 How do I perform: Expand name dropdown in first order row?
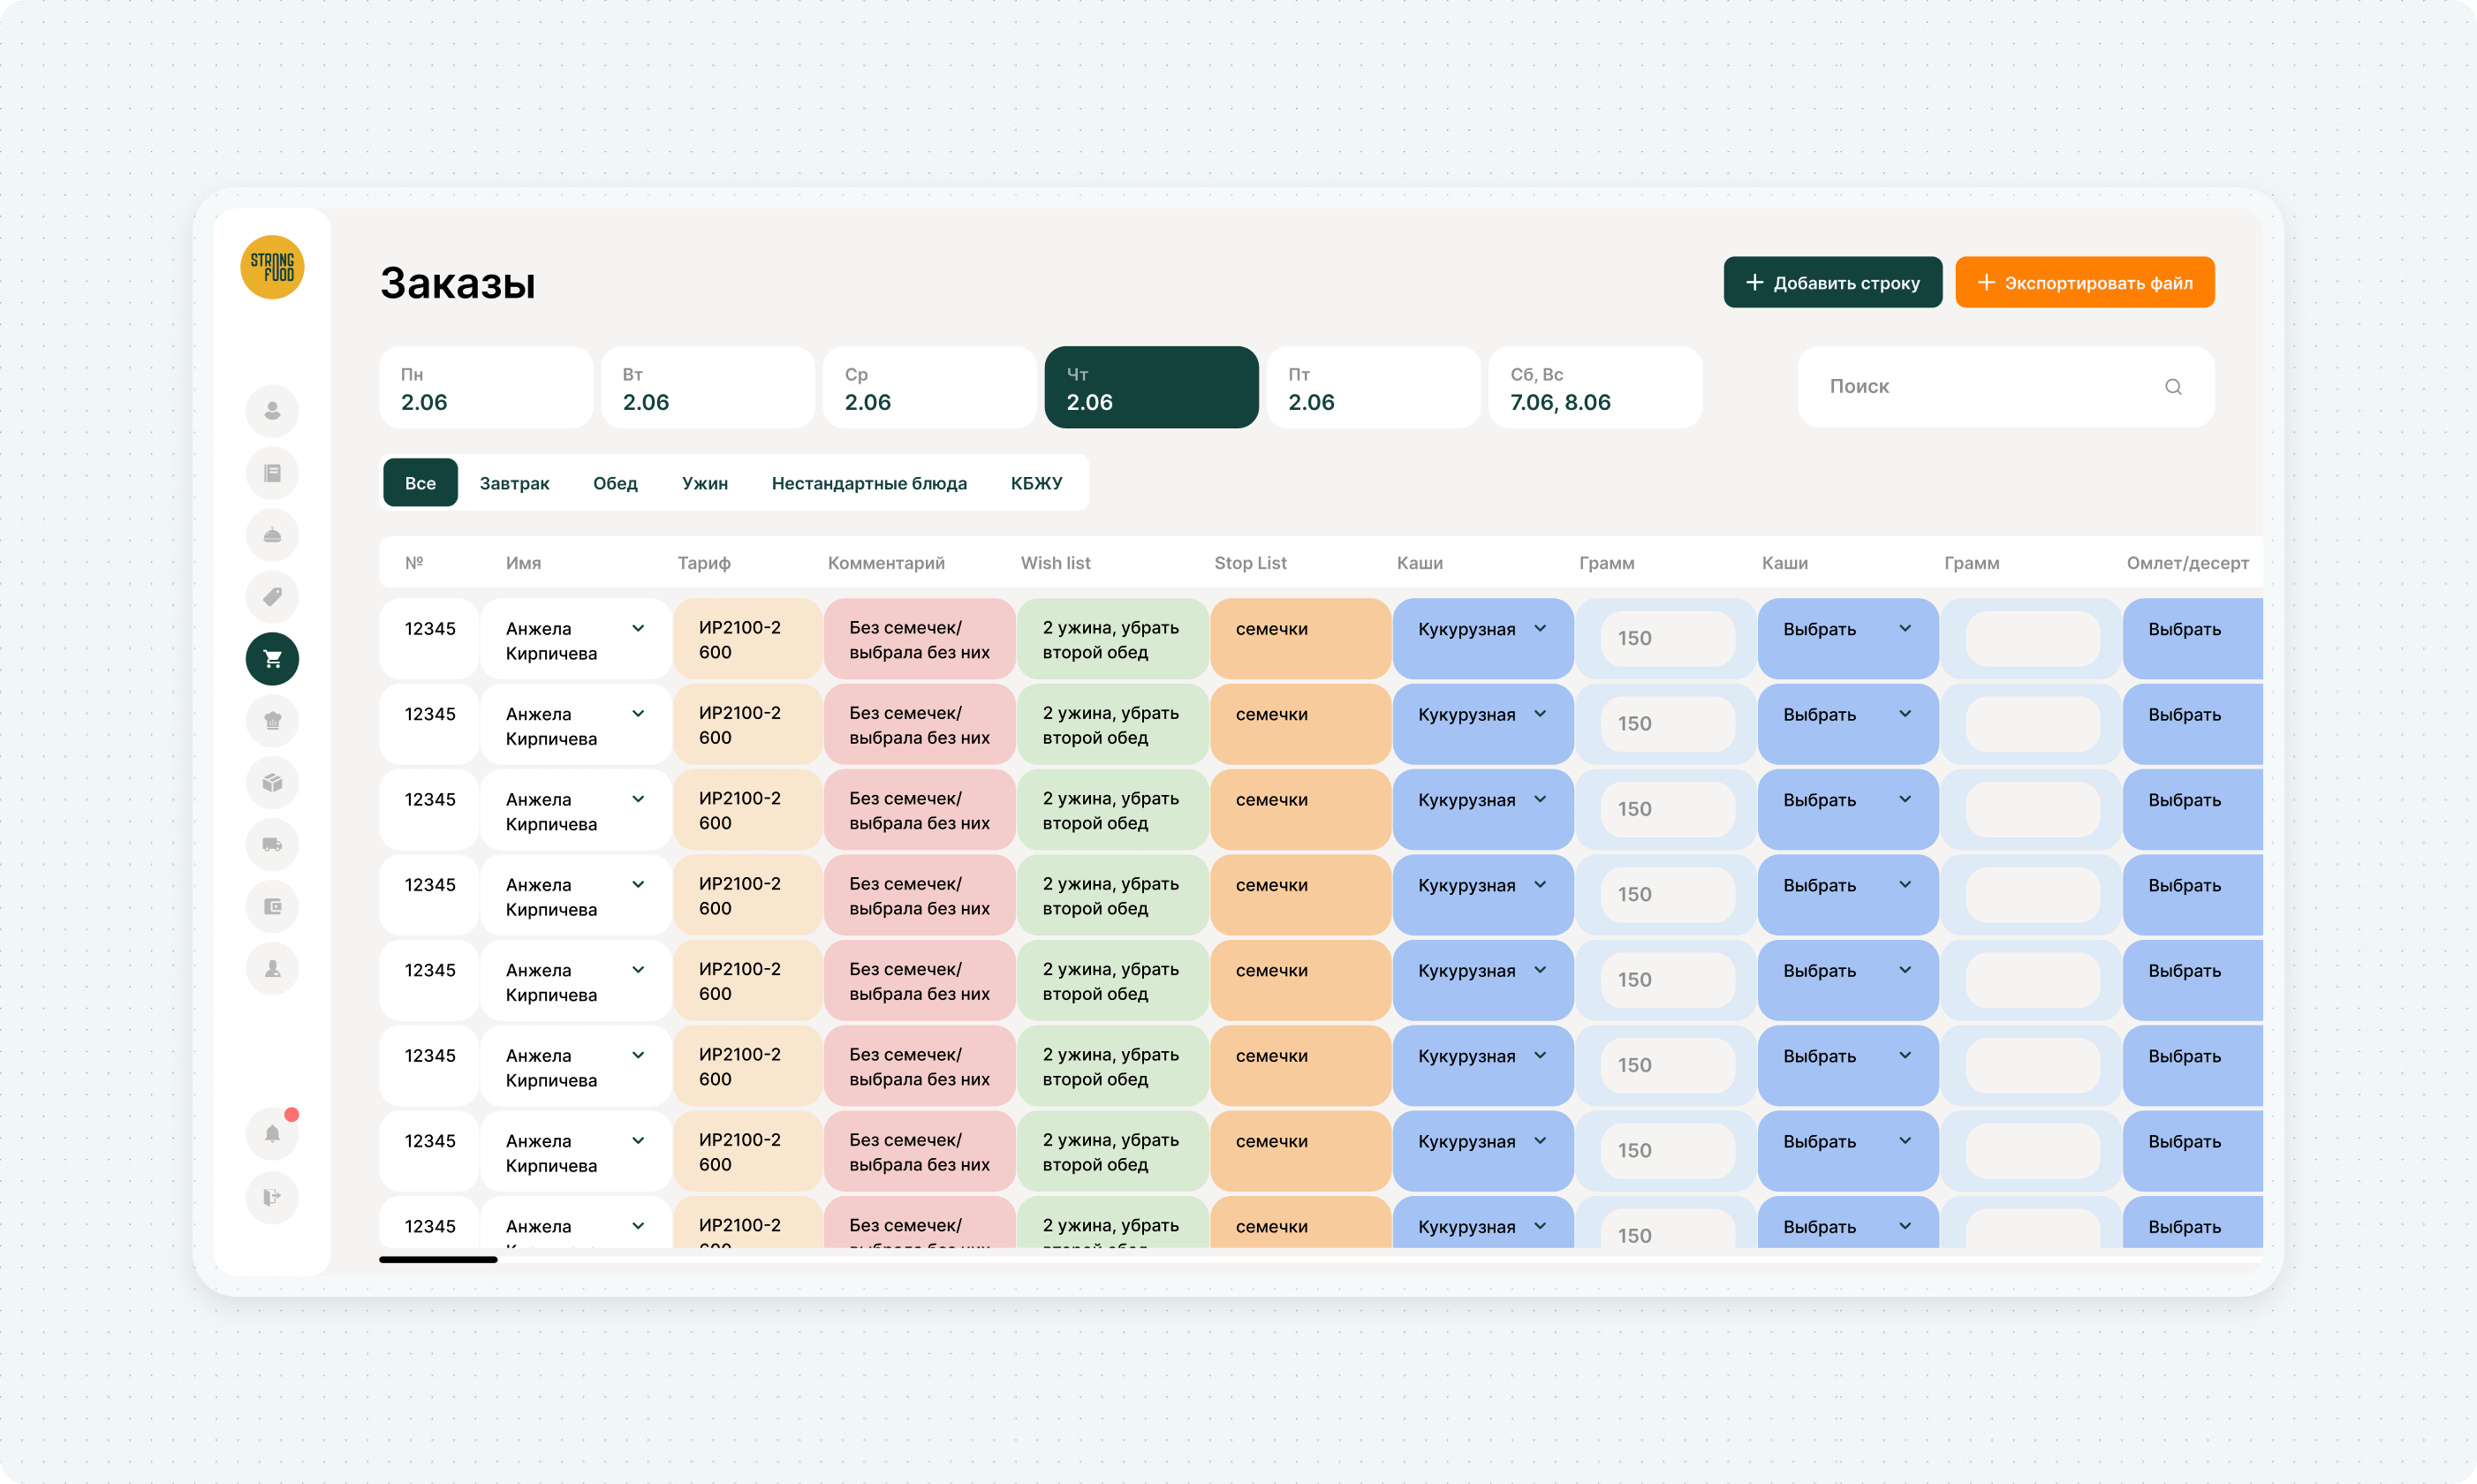(x=638, y=629)
